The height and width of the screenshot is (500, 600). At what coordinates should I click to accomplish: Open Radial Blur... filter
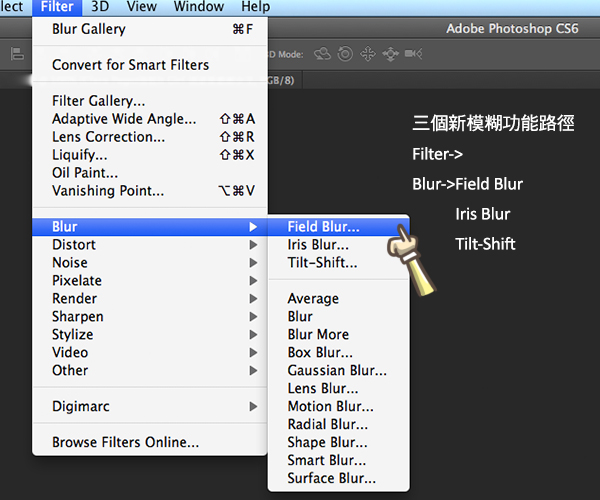click(x=339, y=425)
